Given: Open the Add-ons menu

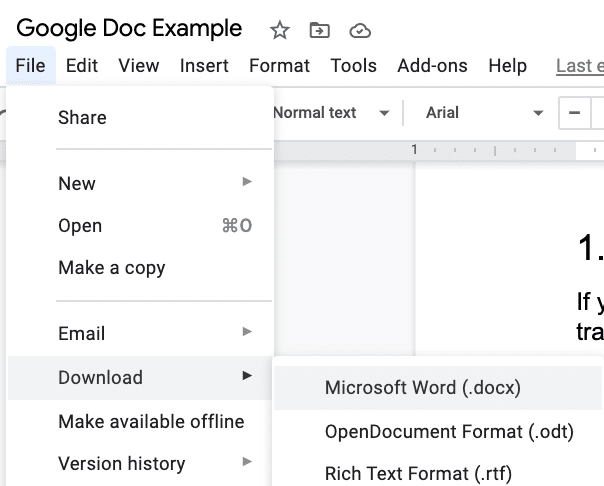Looking at the screenshot, I should pos(433,65).
